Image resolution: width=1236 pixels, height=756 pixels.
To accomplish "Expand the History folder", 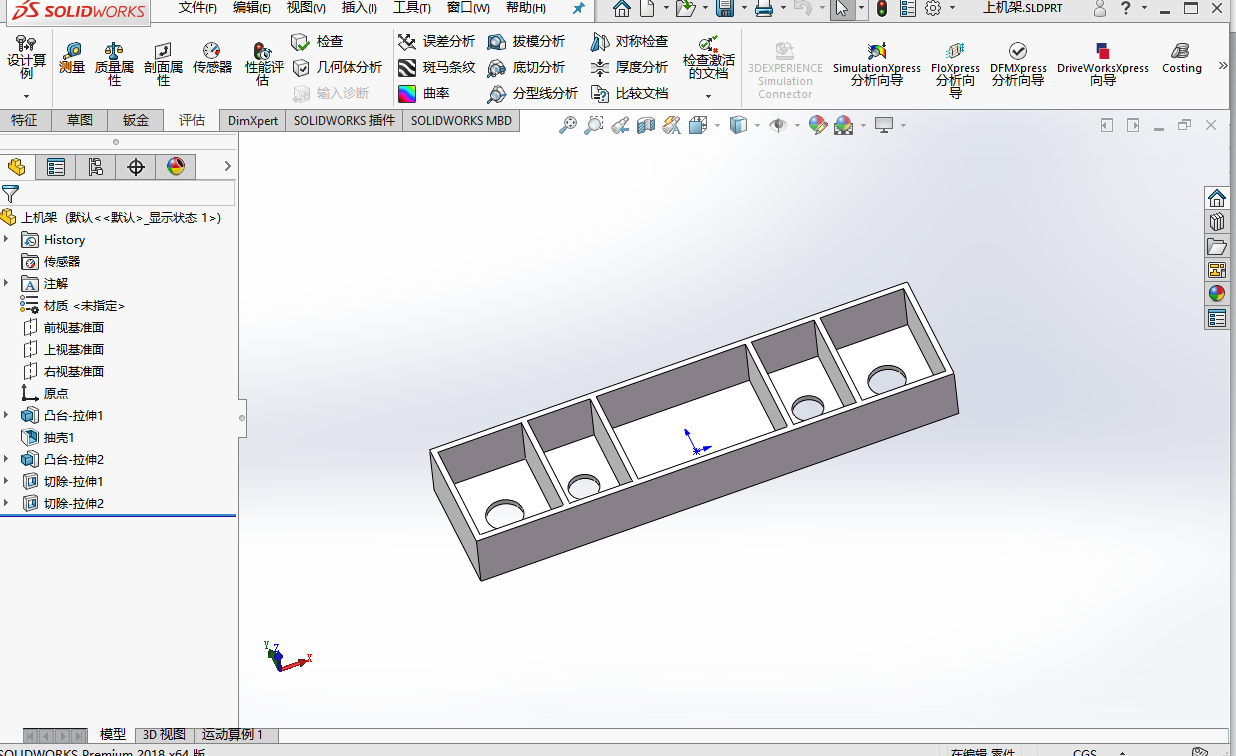I will coord(6,239).
